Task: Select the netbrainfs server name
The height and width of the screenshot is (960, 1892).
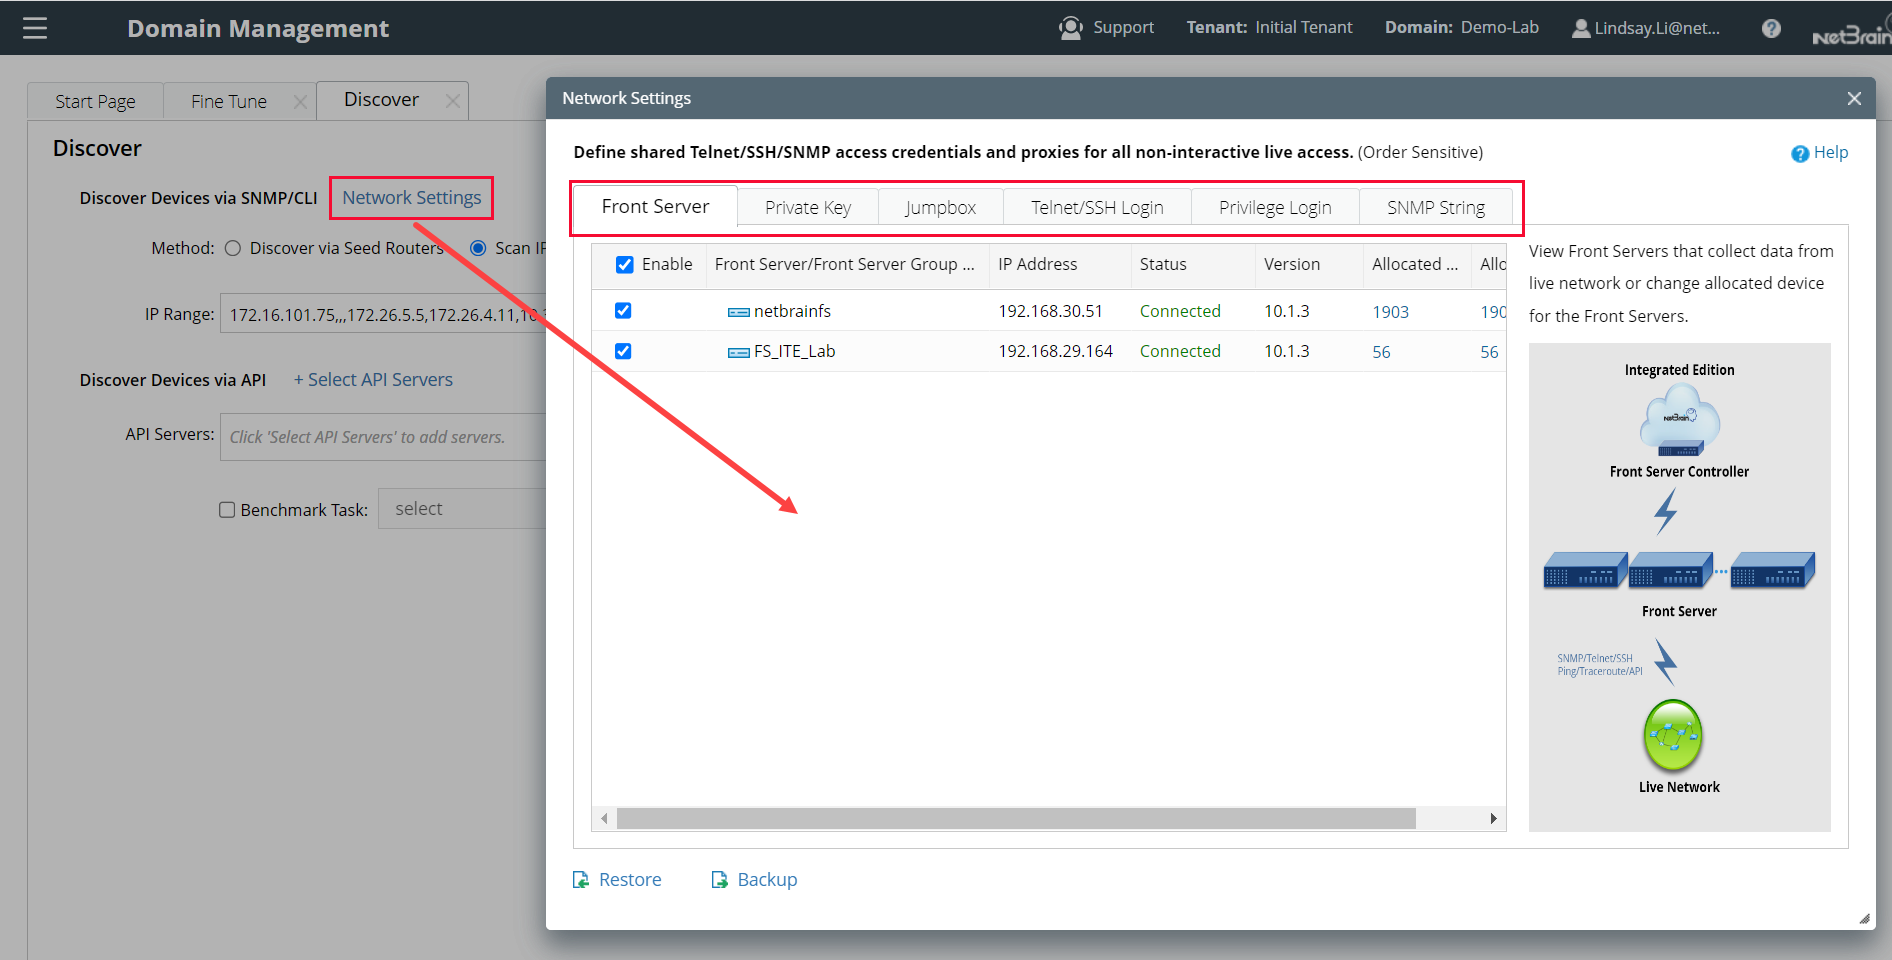Action: (792, 311)
